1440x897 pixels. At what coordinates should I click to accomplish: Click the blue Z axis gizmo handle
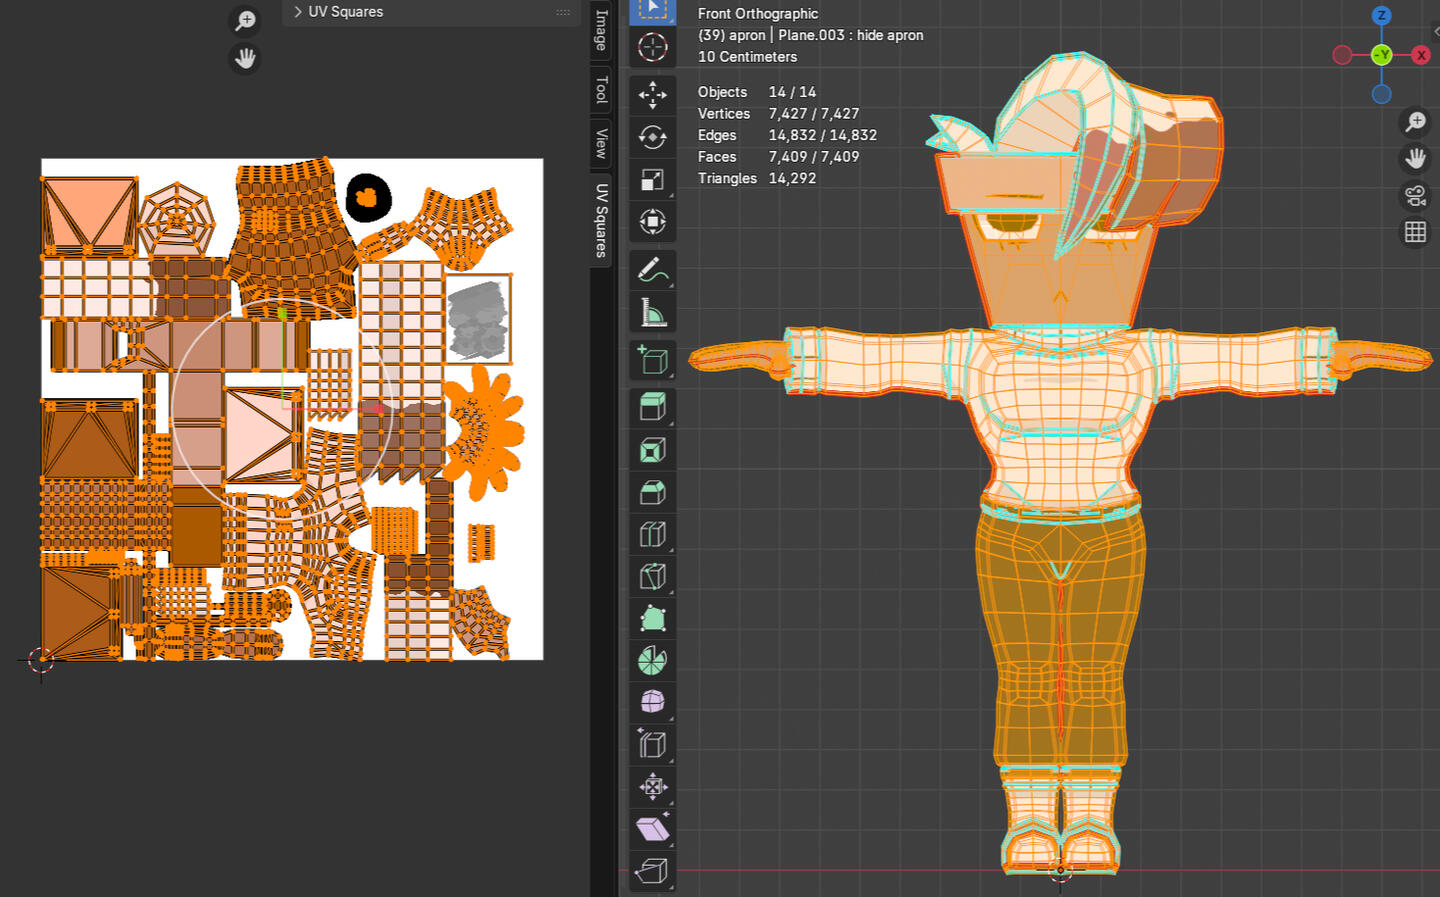(x=1381, y=15)
